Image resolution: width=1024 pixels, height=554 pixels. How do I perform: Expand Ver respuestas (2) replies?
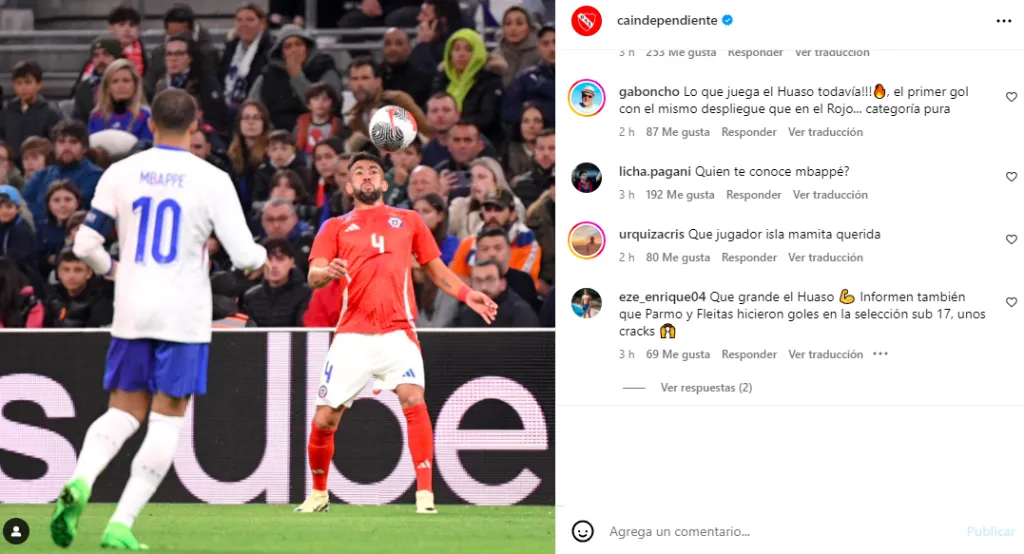(x=706, y=387)
